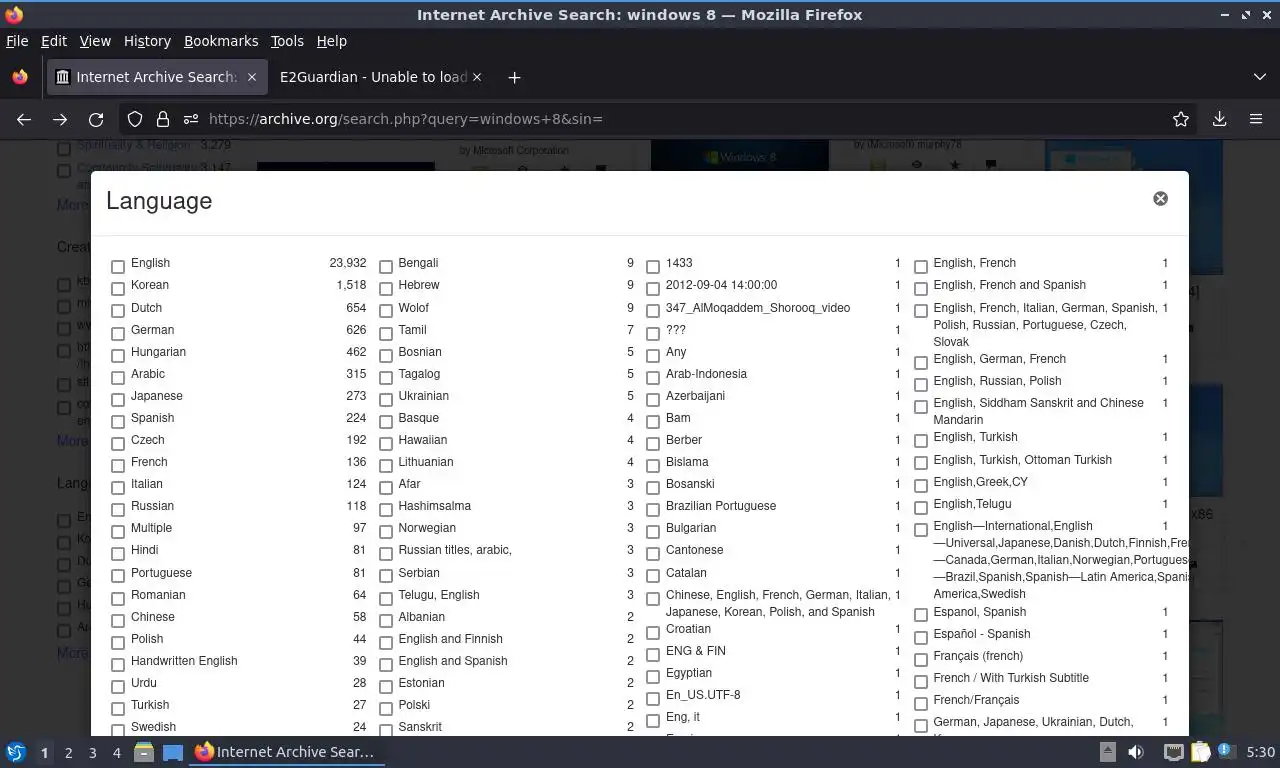This screenshot has height=768, width=1280.
Task: Select the Français (french) checkbox
Action: coord(921,659)
